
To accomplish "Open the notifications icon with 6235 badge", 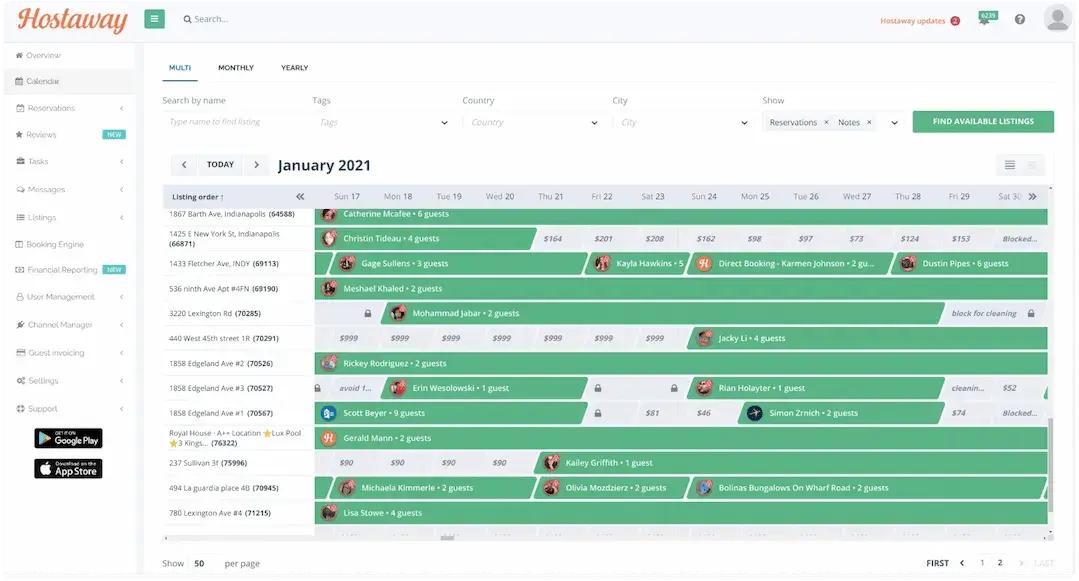I will (x=985, y=20).
